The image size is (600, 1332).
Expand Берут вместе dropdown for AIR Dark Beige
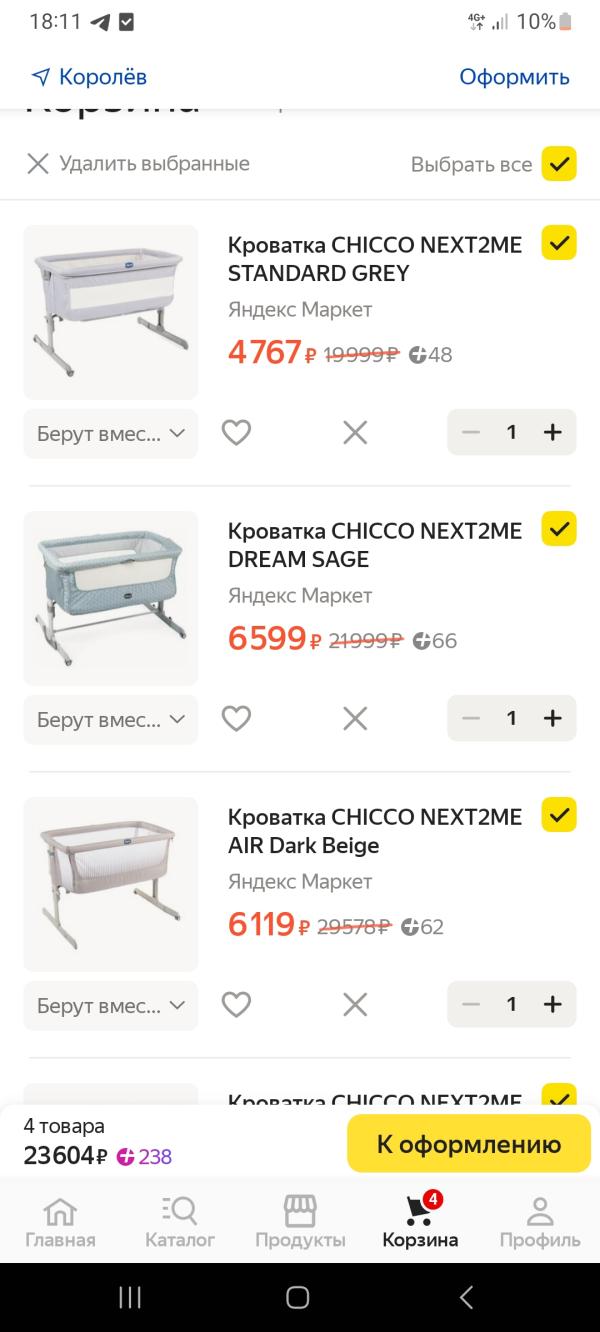pos(111,1005)
